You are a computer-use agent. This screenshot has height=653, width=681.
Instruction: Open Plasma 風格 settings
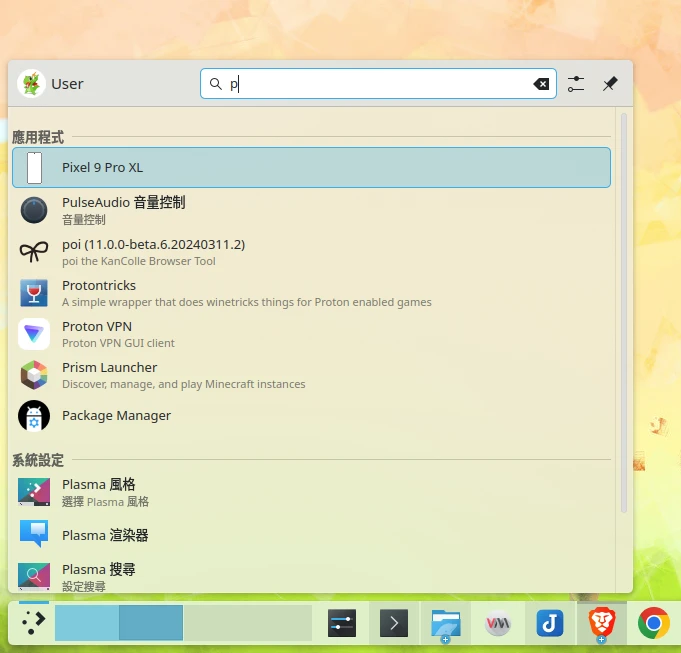point(311,492)
